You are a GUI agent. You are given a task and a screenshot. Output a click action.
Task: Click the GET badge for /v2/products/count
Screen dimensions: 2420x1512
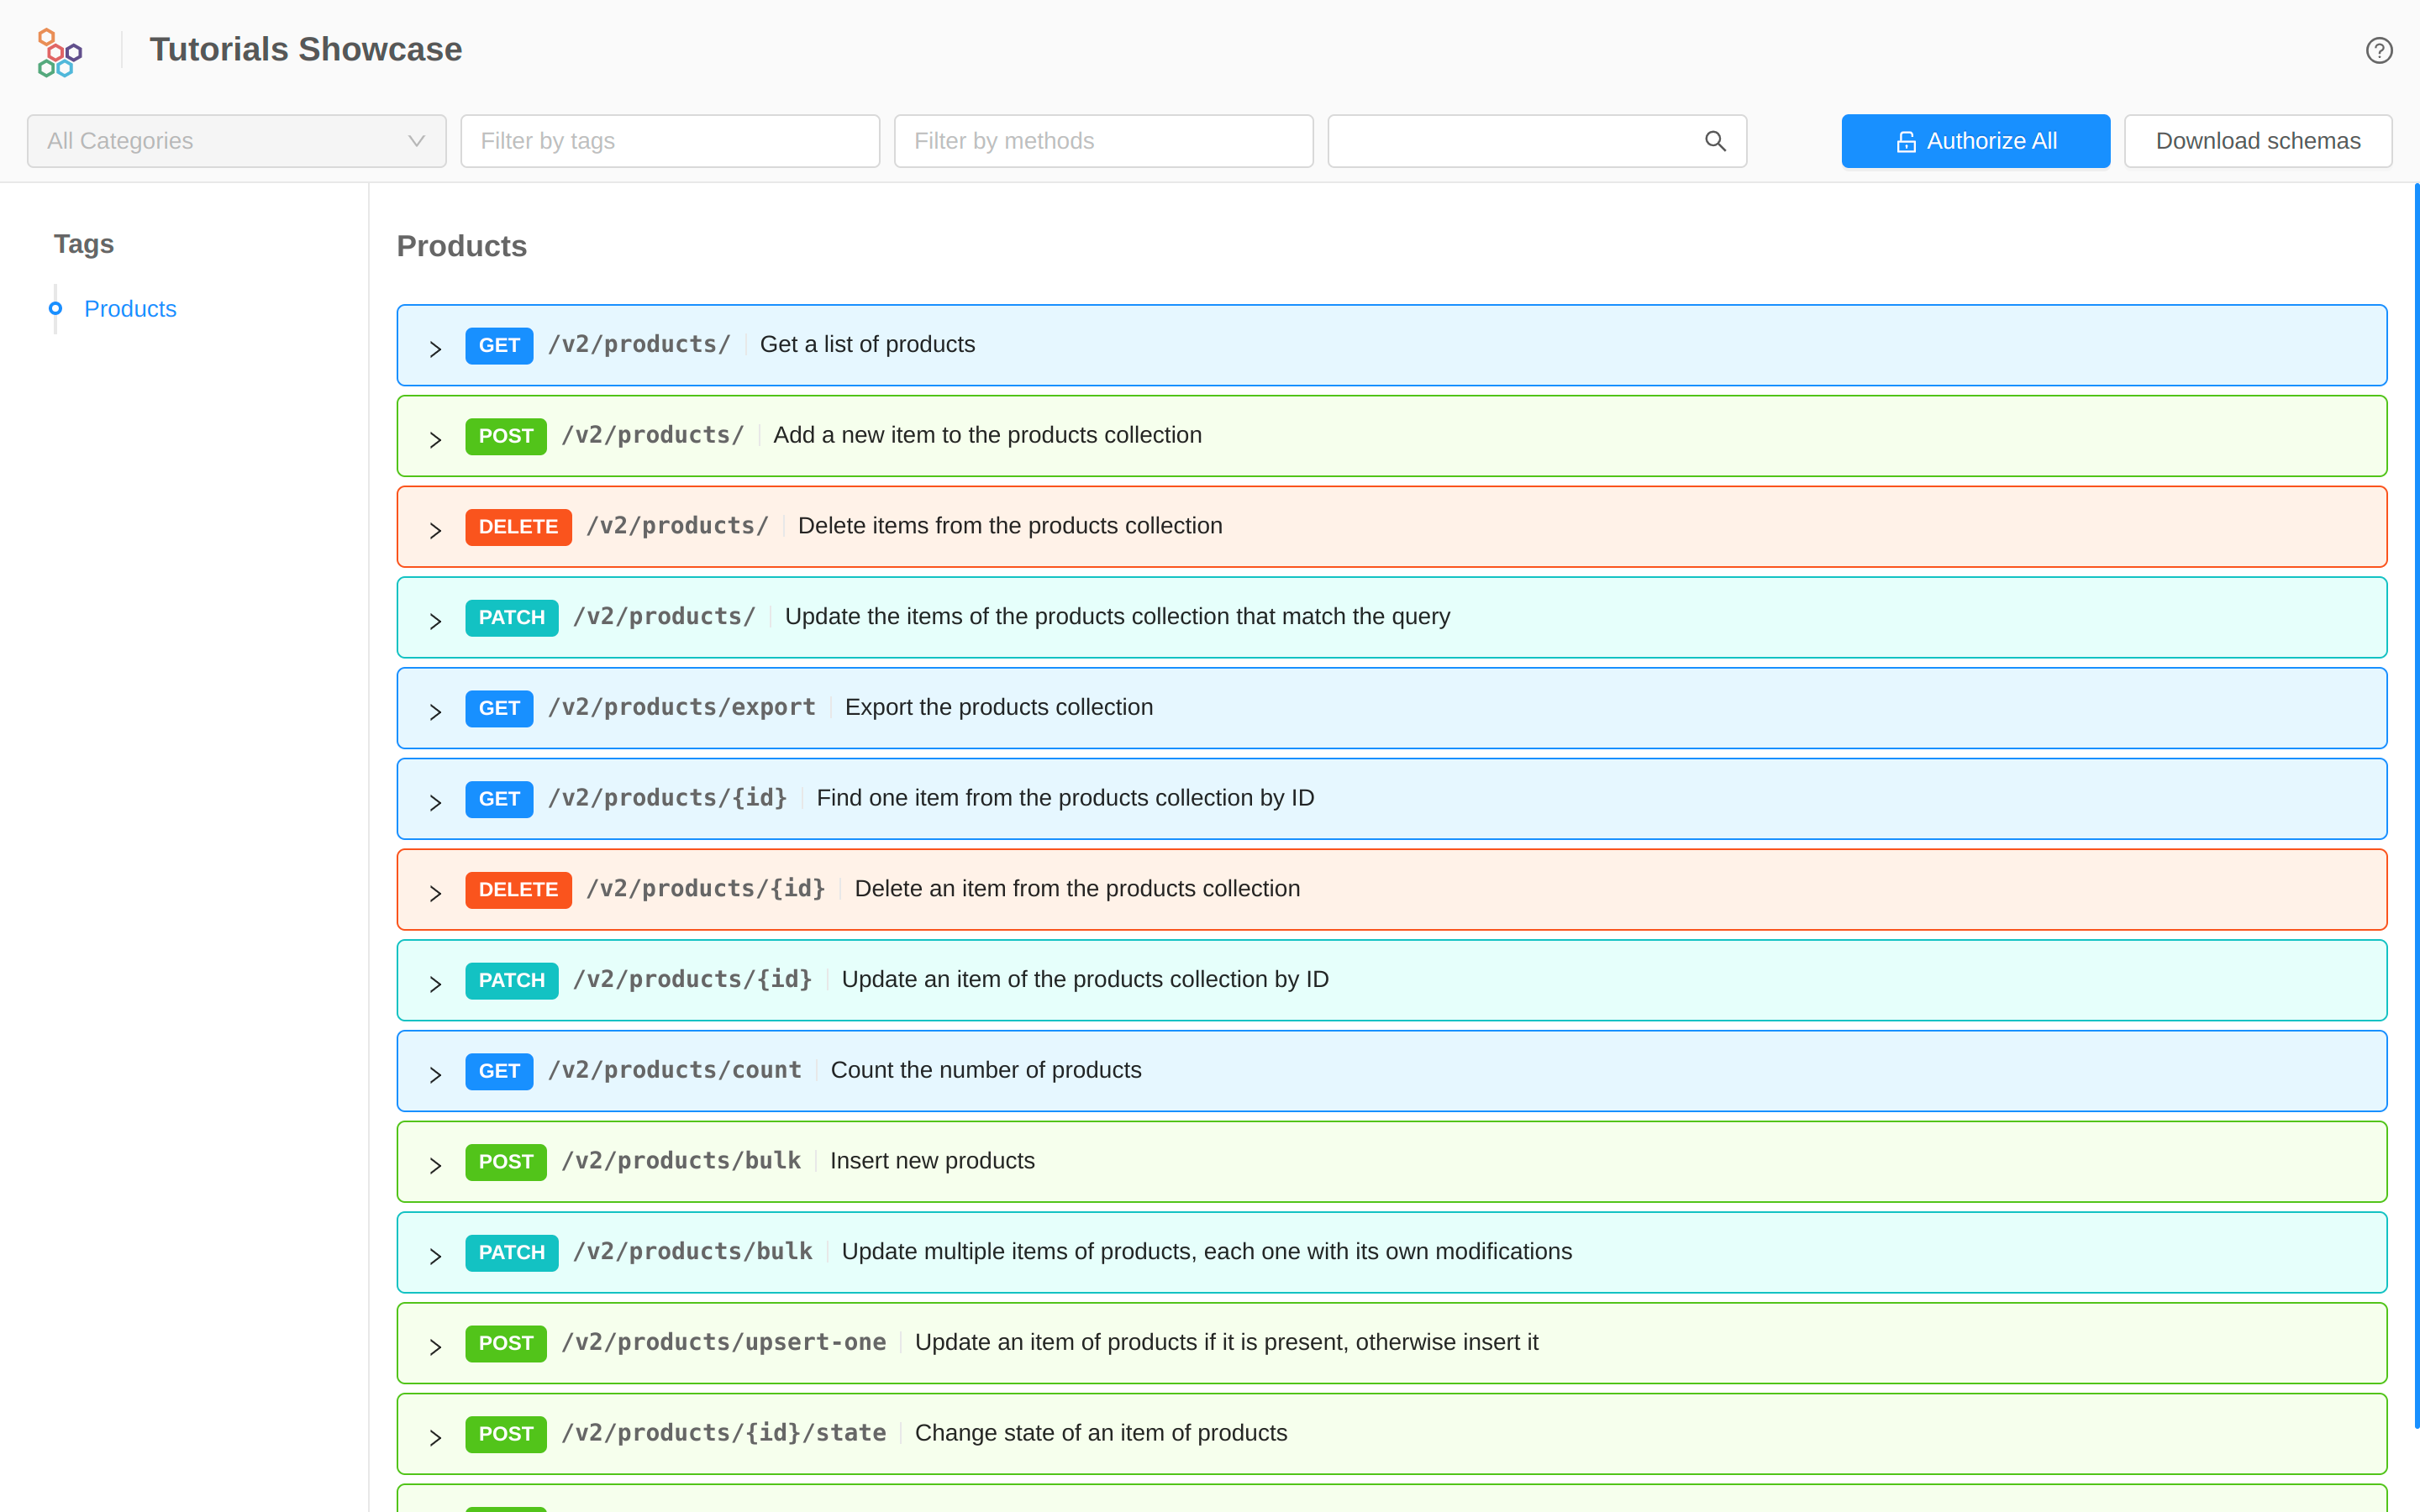(498, 1071)
